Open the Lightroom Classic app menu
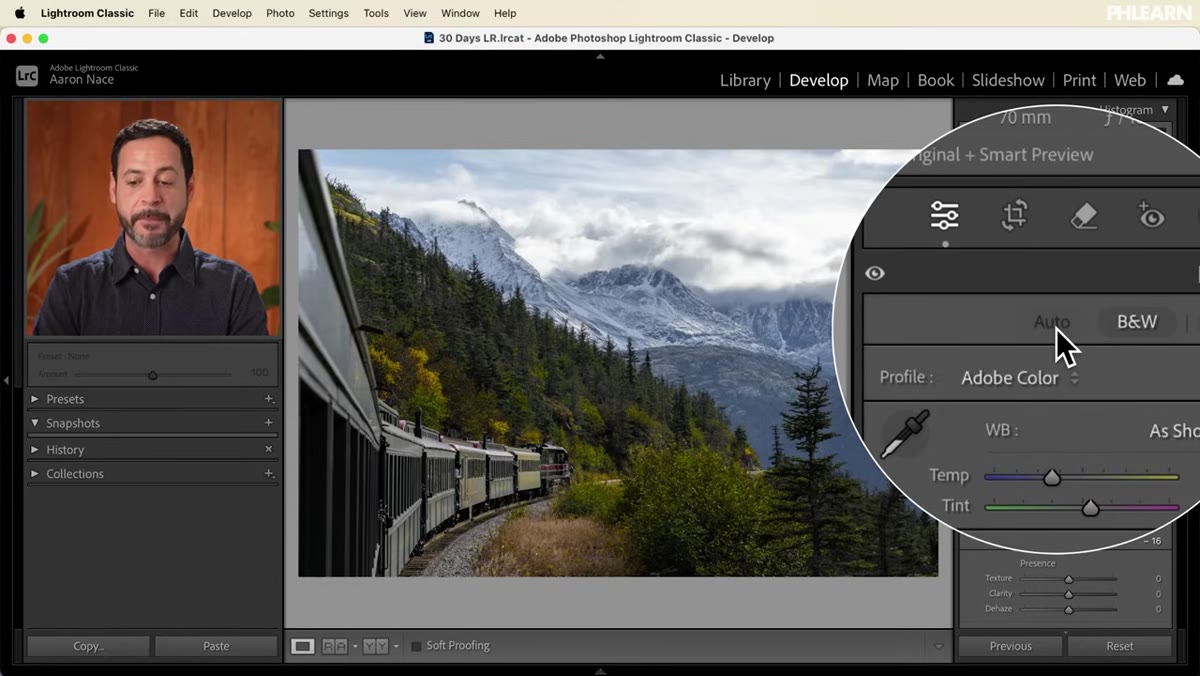Screen dimensions: 1200x676 [x=87, y=13]
